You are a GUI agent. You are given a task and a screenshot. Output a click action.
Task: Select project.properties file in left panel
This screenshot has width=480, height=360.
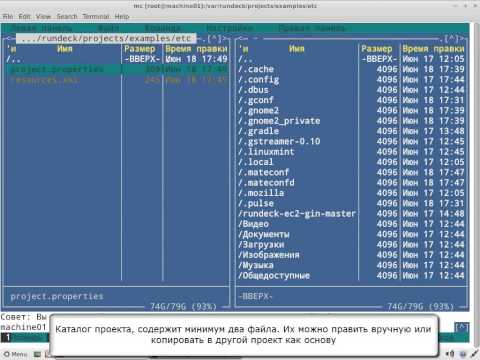click(117, 69)
